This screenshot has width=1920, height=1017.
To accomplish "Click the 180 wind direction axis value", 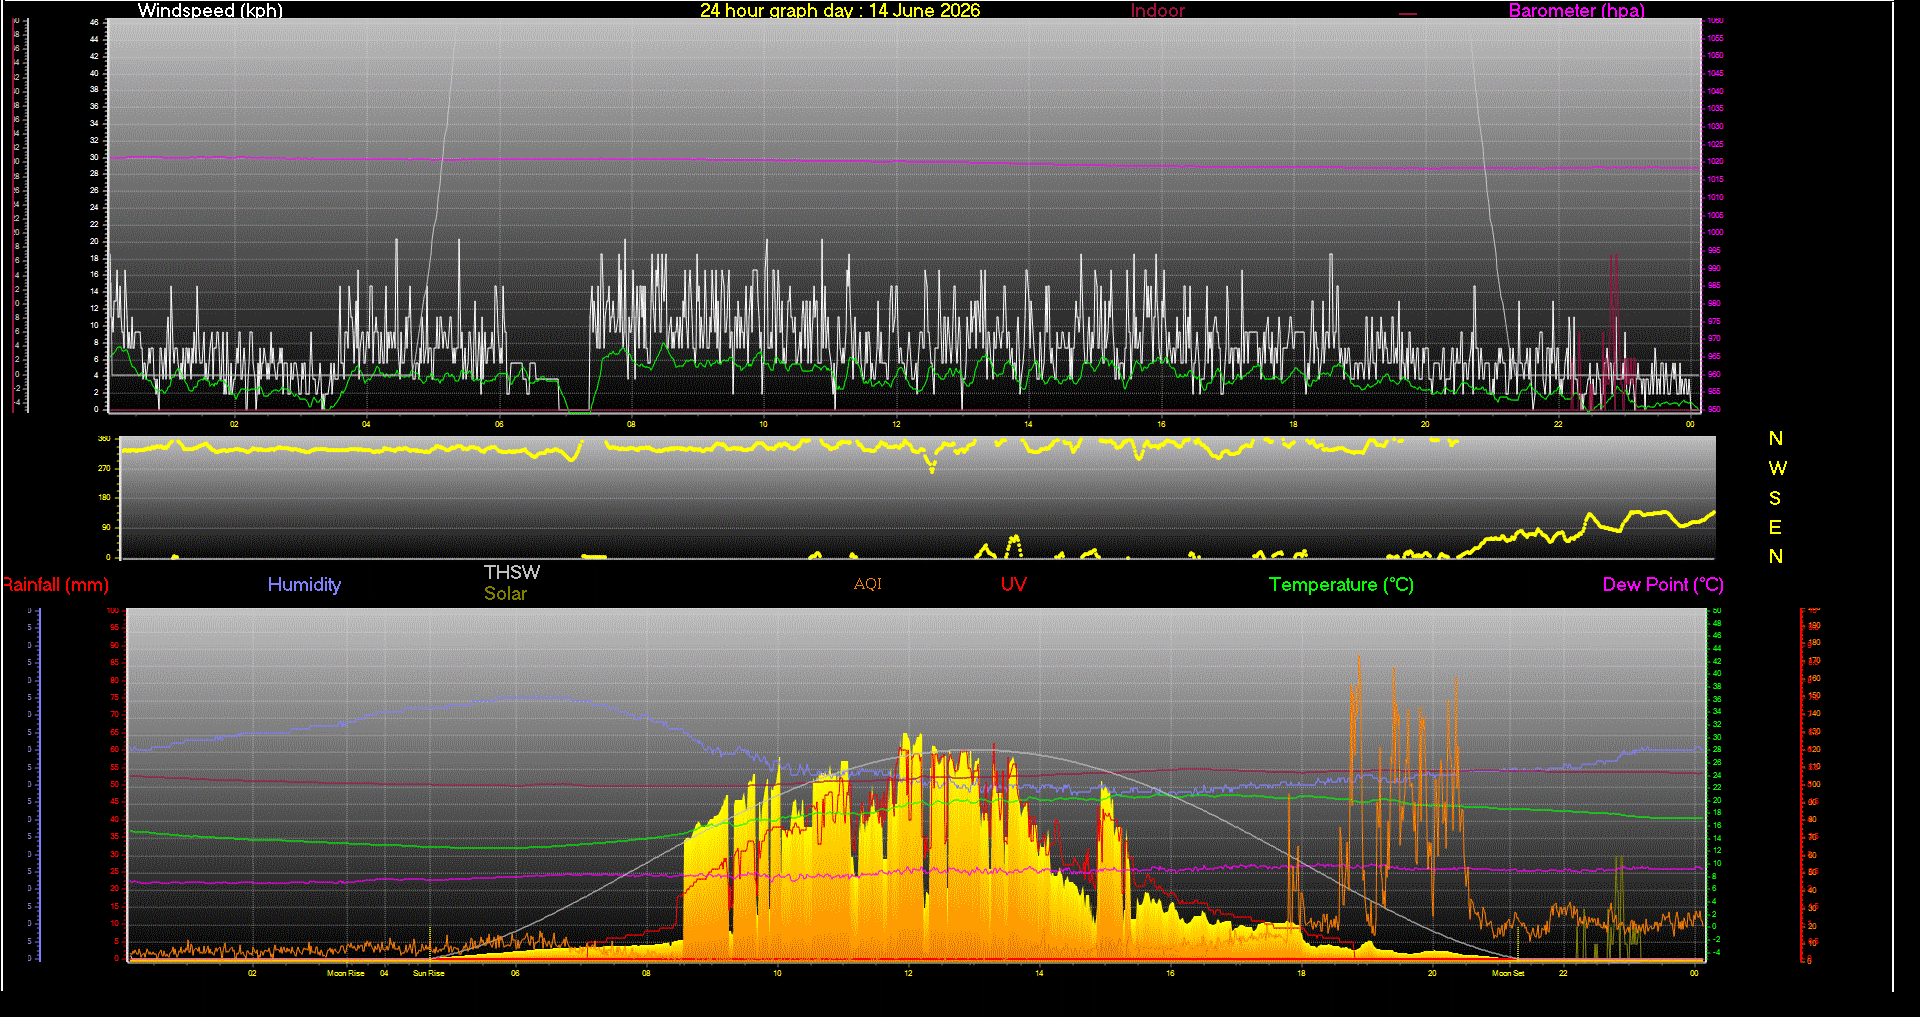I will [104, 497].
